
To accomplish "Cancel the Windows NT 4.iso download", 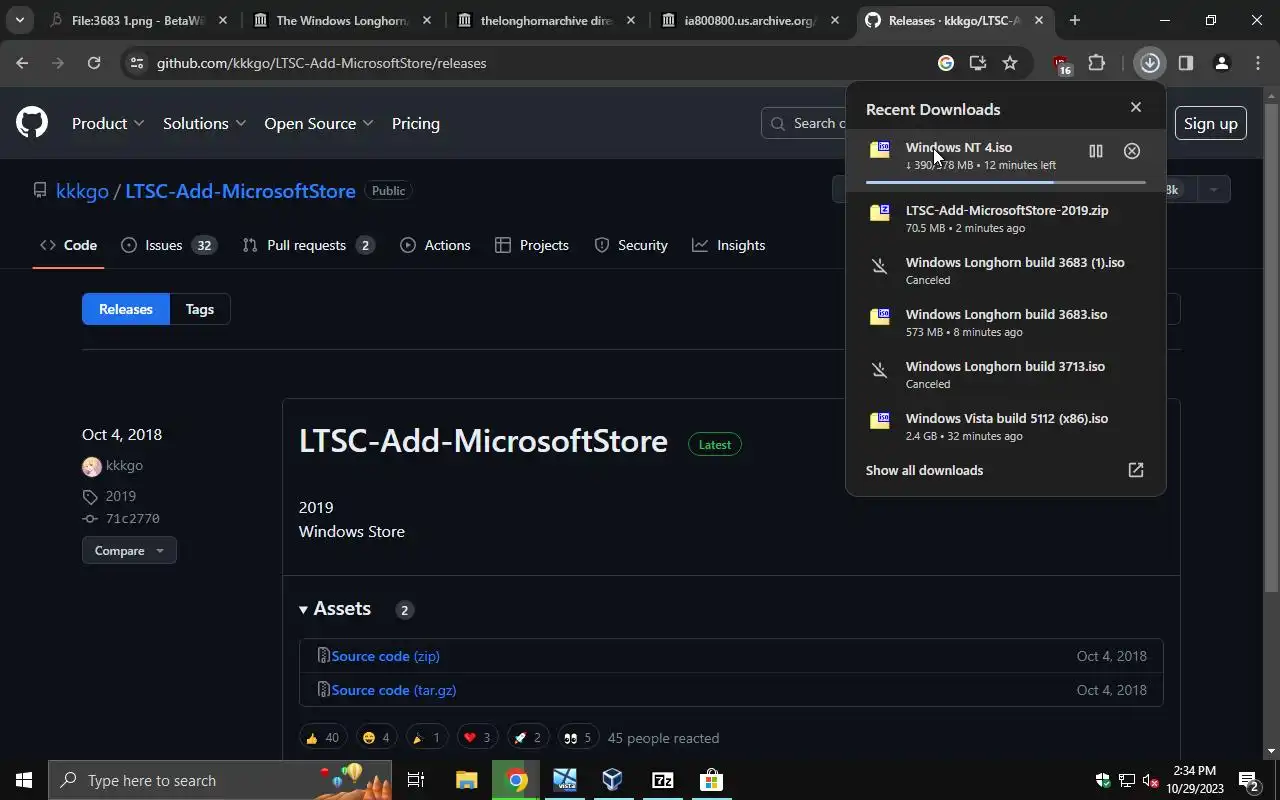I will [x=1132, y=151].
